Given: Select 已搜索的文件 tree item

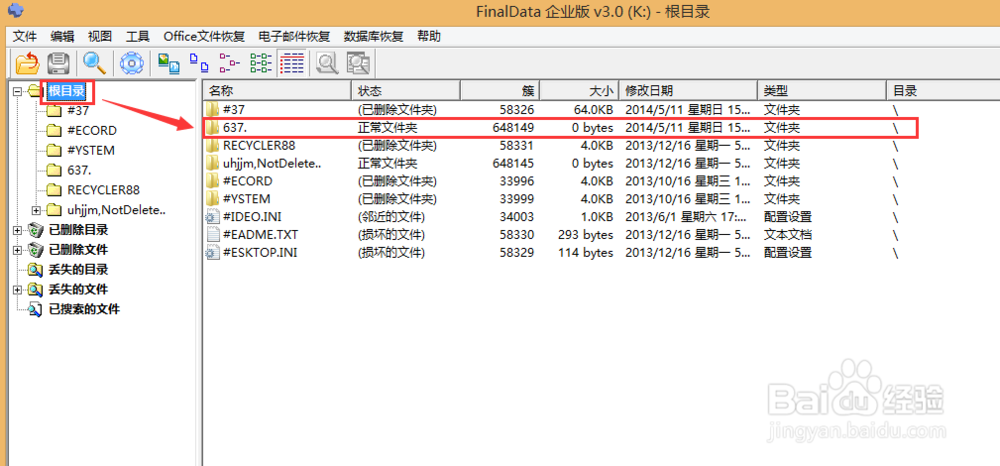Looking at the screenshot, I should (84, 309).
